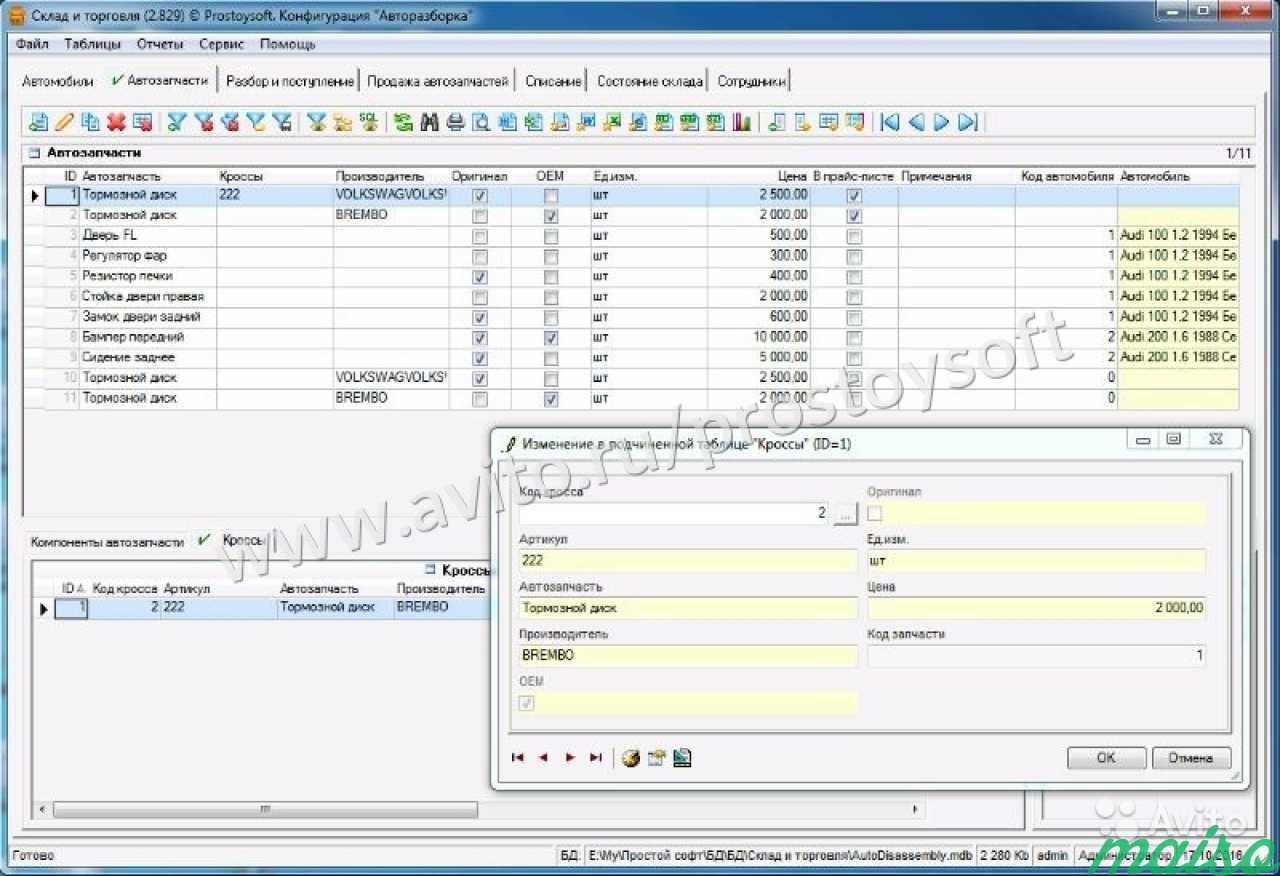Screen dimensions: 1280x876
Task: Open the Таблицы menu
Action: coord(92,44)
